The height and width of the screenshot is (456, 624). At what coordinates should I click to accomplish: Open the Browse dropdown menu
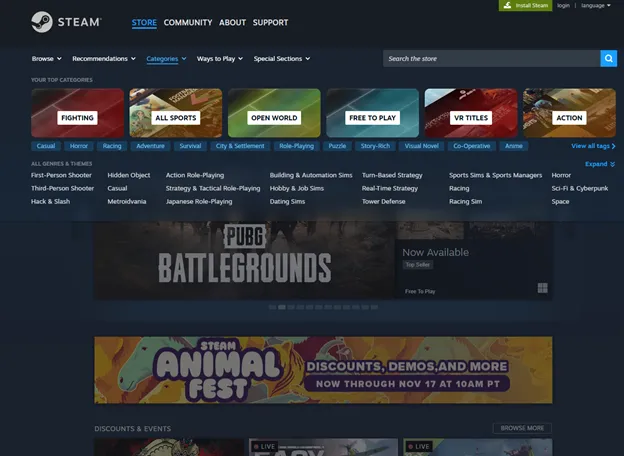47,58
